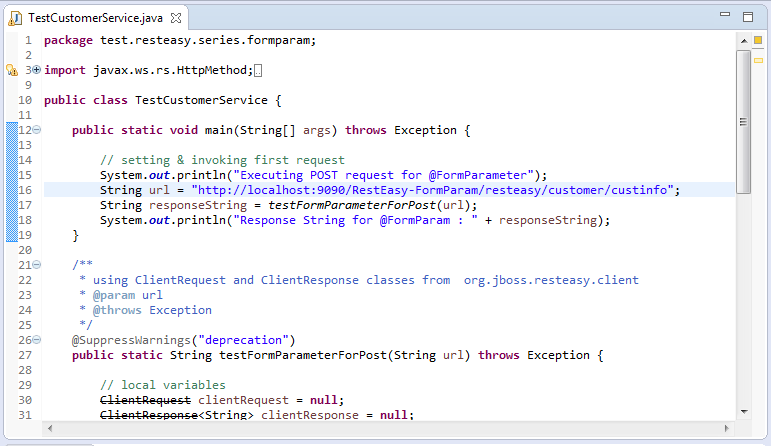This screenshot has height=446, width=771.
Task: Click '@param url' in the Javadoc
Action: coord(127,295)
